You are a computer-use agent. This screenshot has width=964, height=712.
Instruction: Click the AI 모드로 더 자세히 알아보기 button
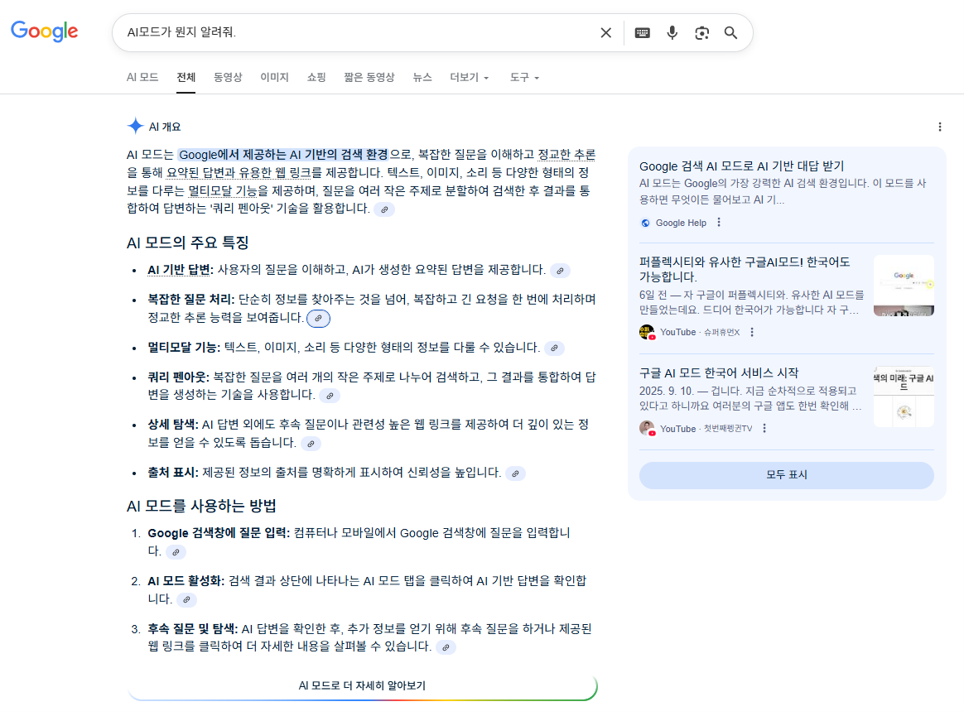click(362, 686)
